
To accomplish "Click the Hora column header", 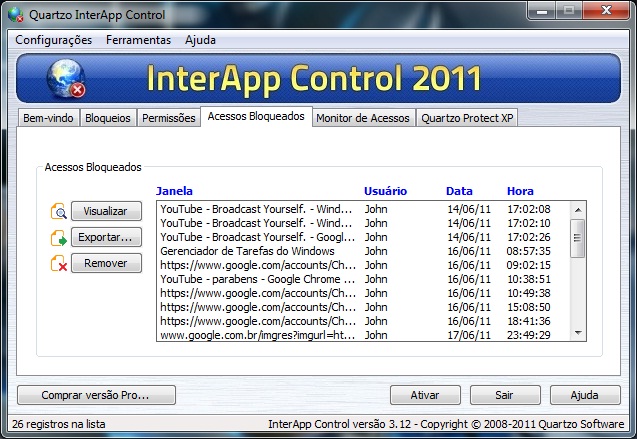I will point(520,191).
